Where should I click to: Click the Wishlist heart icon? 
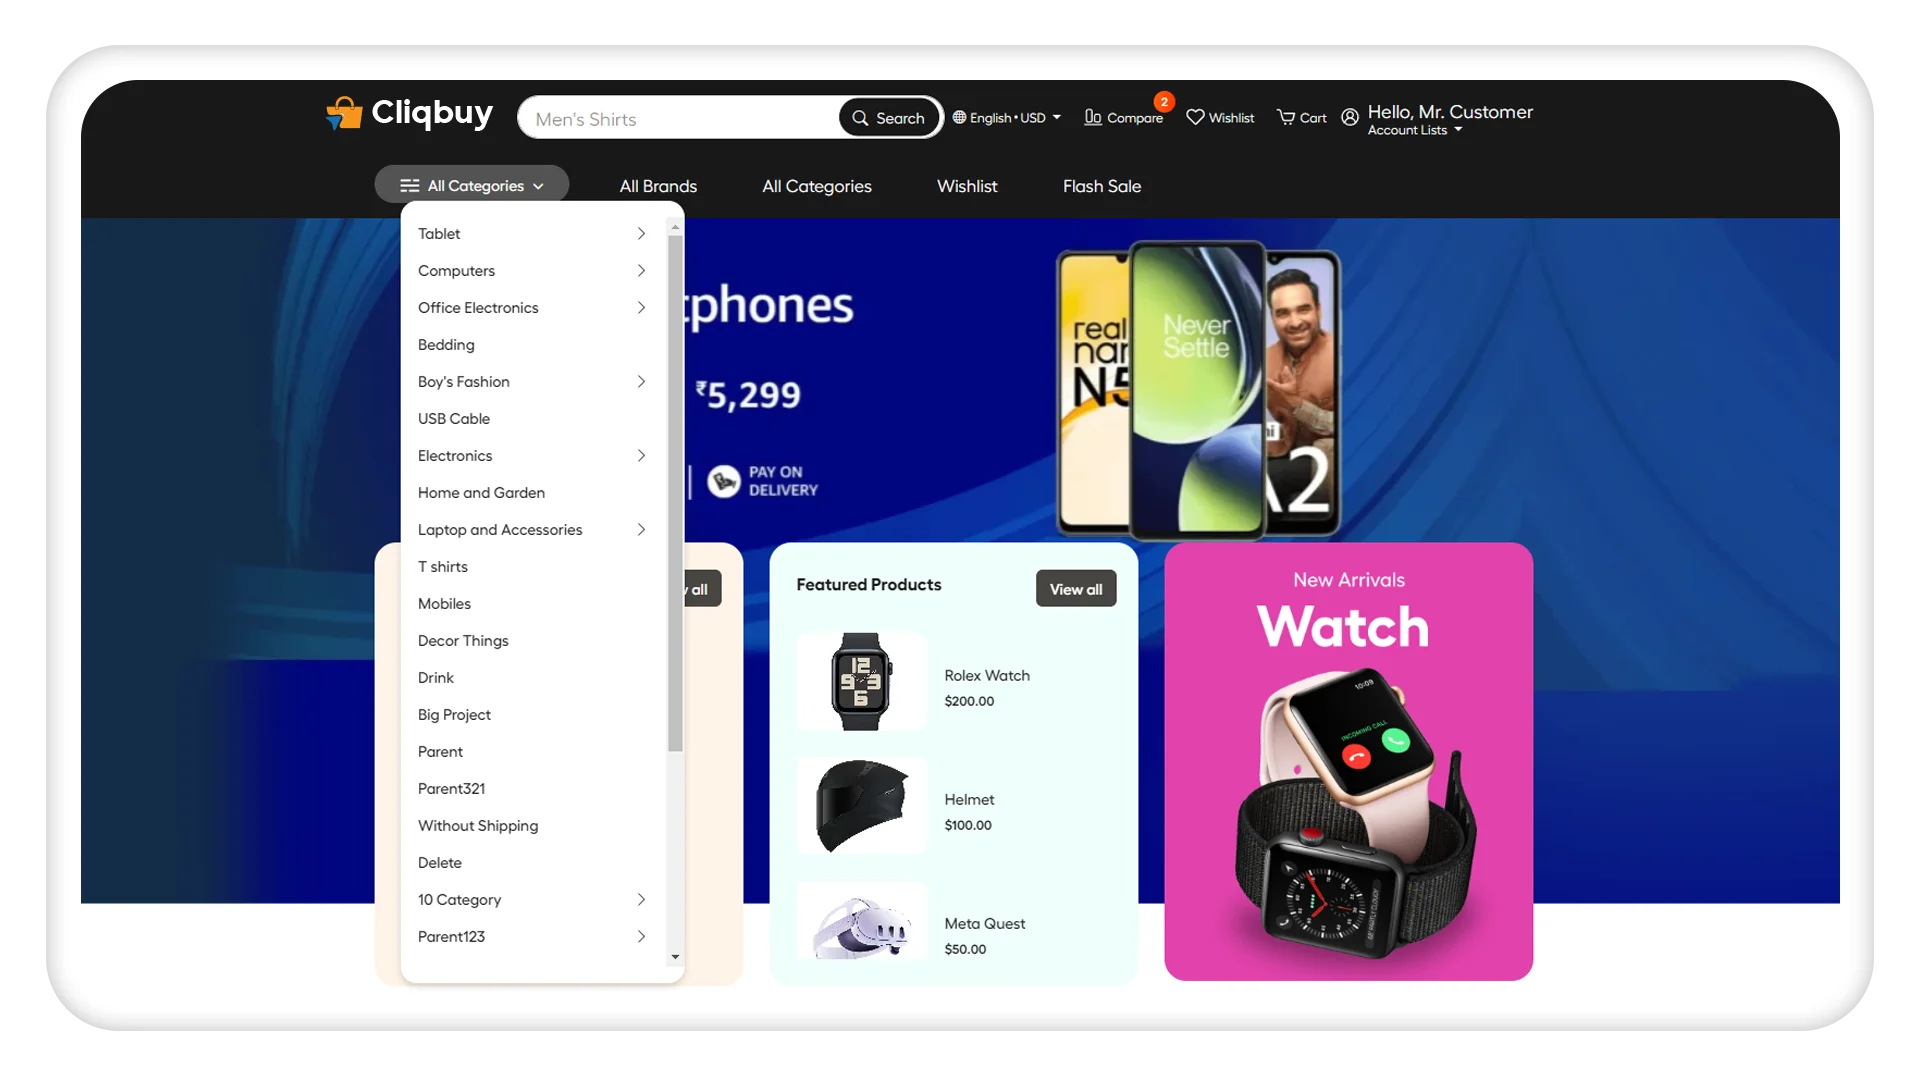click(1195, 117)
